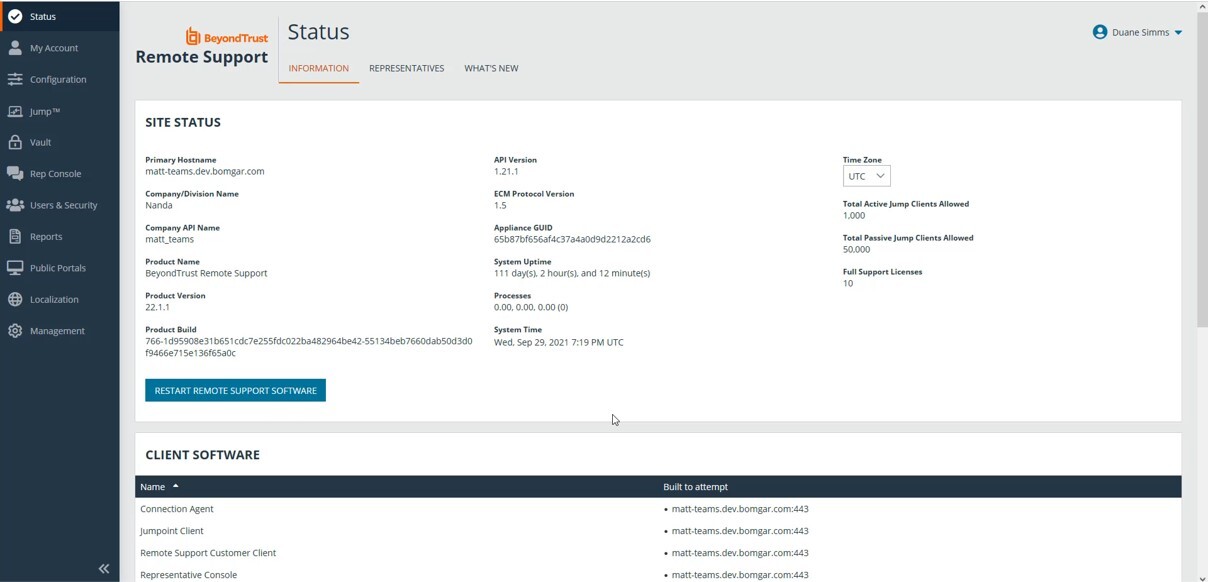This screenshot has height=582, width=1208.
Task: Click the BeyondTrust Remote Support logo
Action: point(202,47)
